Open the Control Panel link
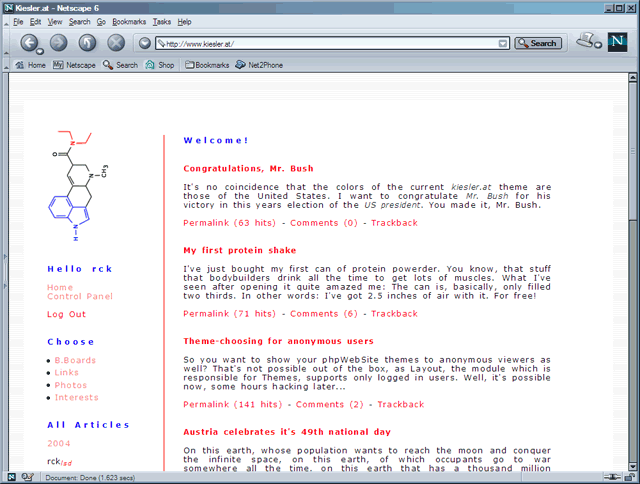640x484 pixels. pos(80,296)
